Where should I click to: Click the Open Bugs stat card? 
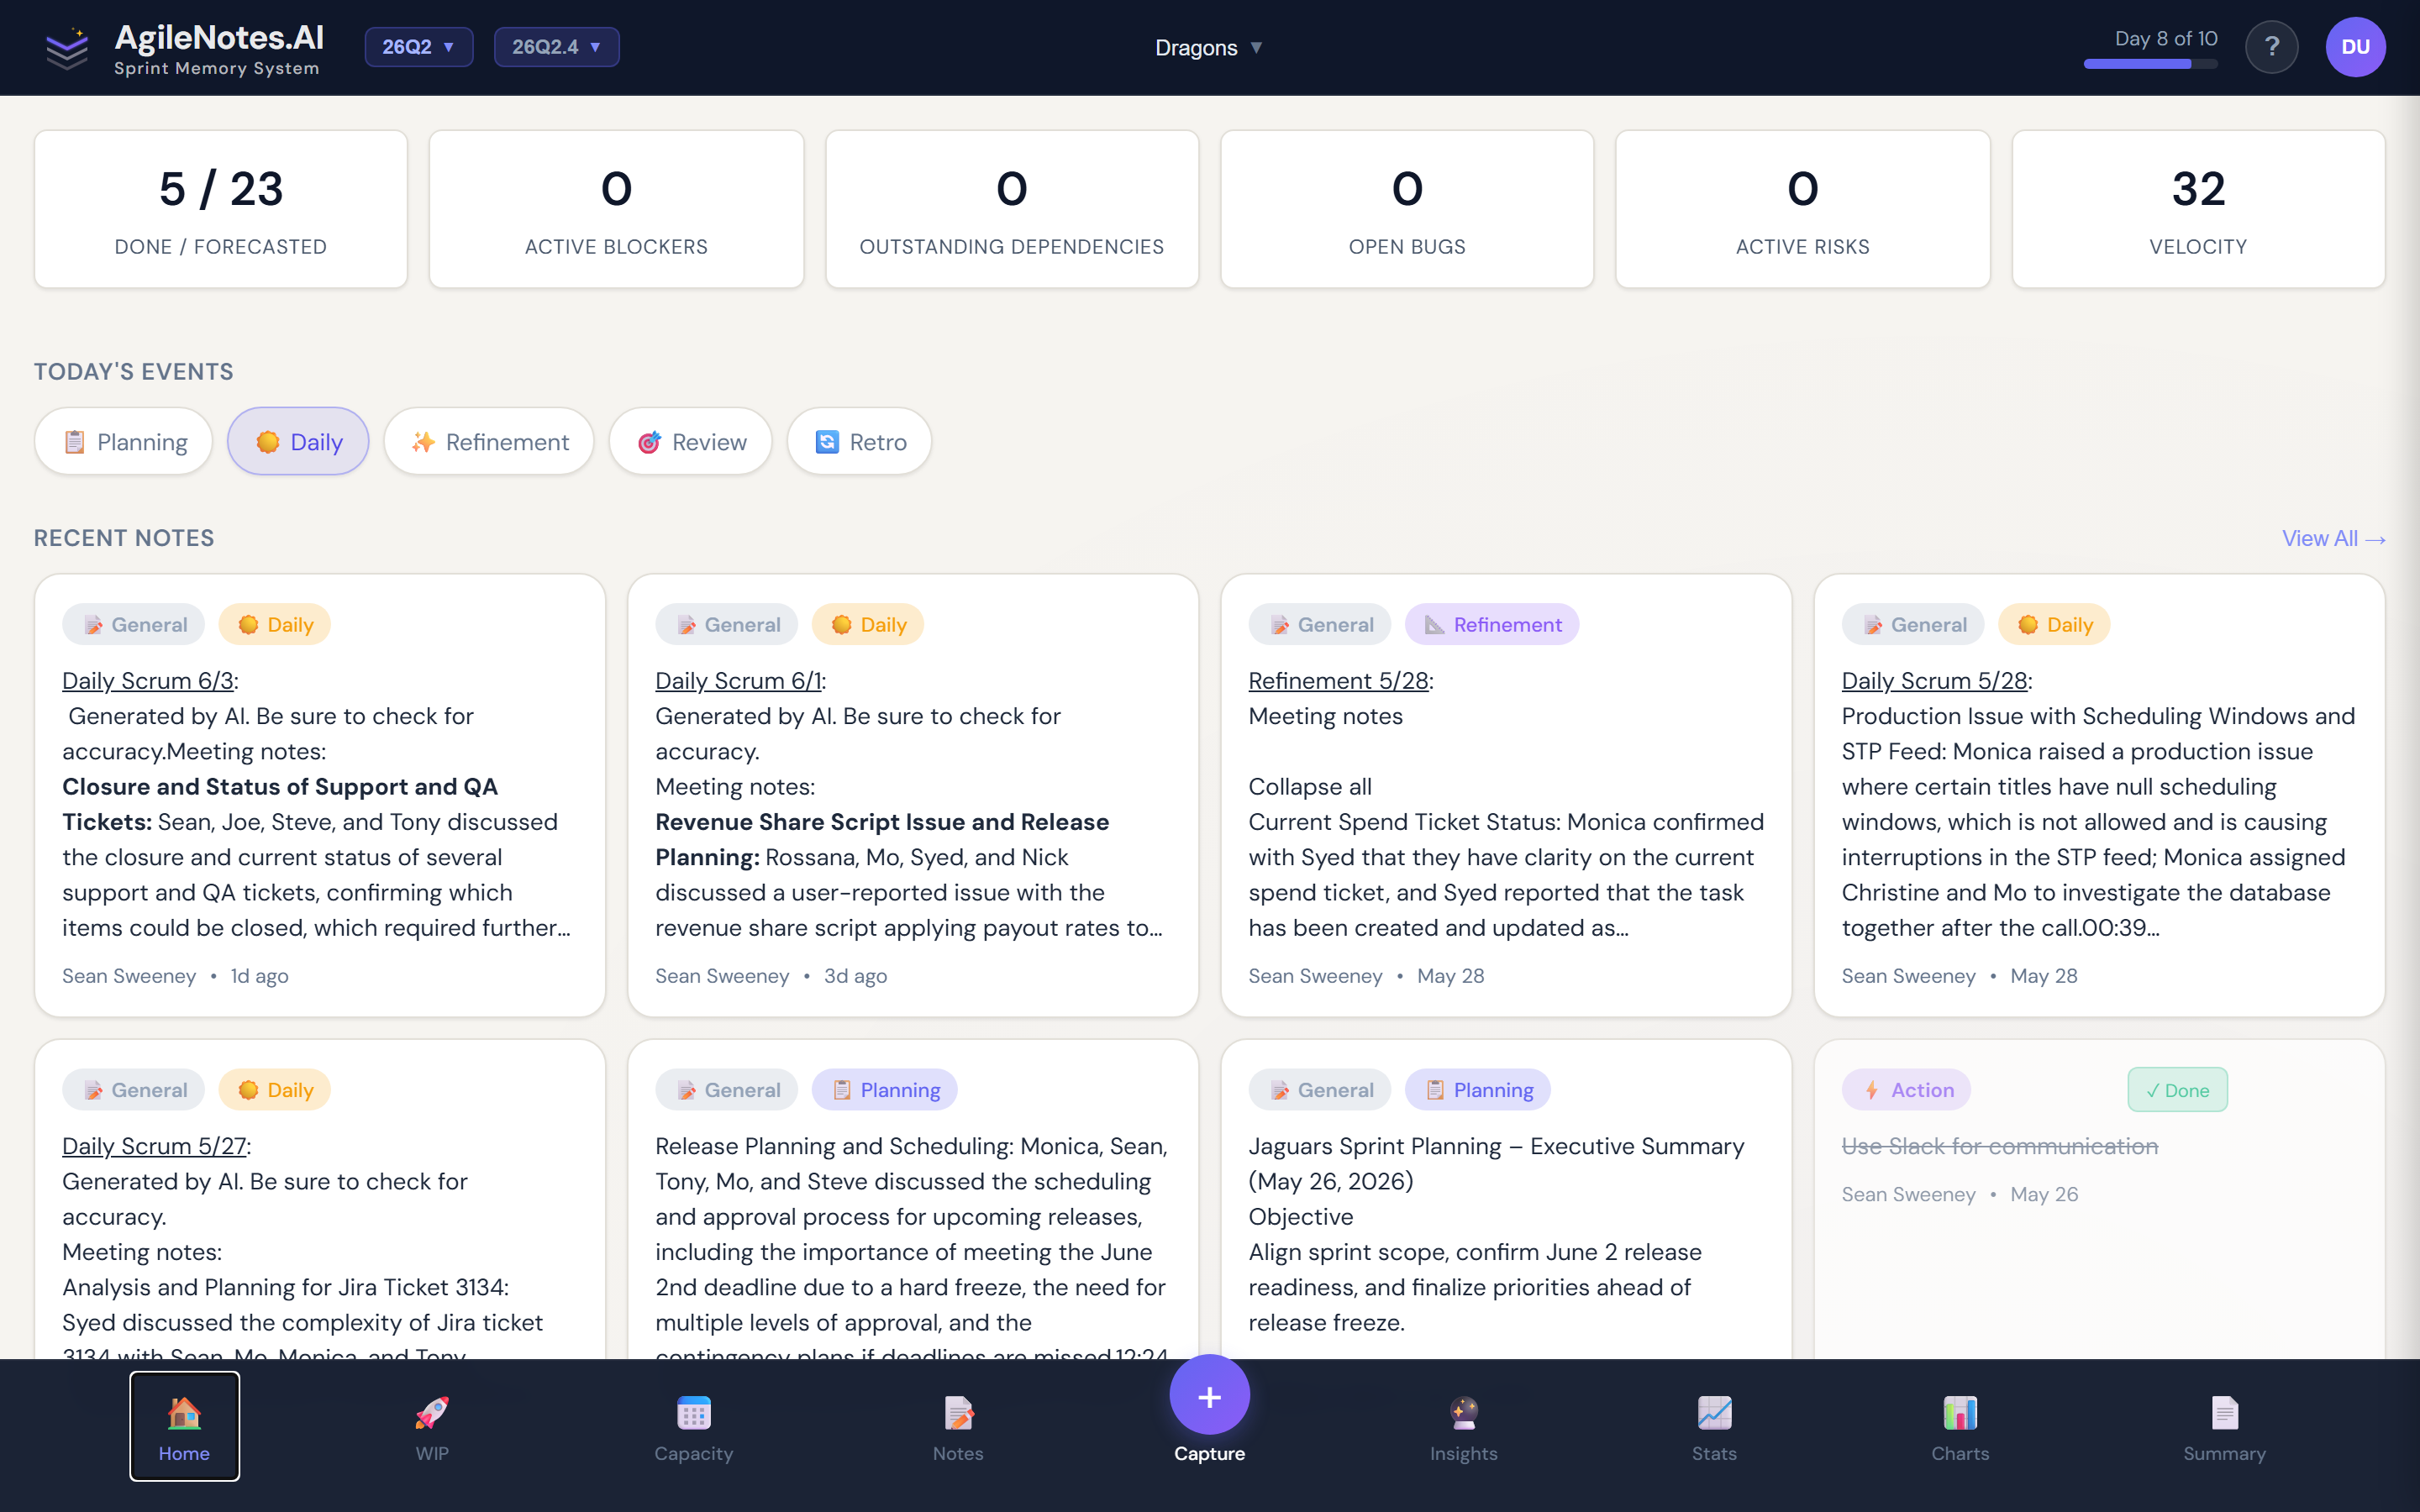coord(1407,209)
